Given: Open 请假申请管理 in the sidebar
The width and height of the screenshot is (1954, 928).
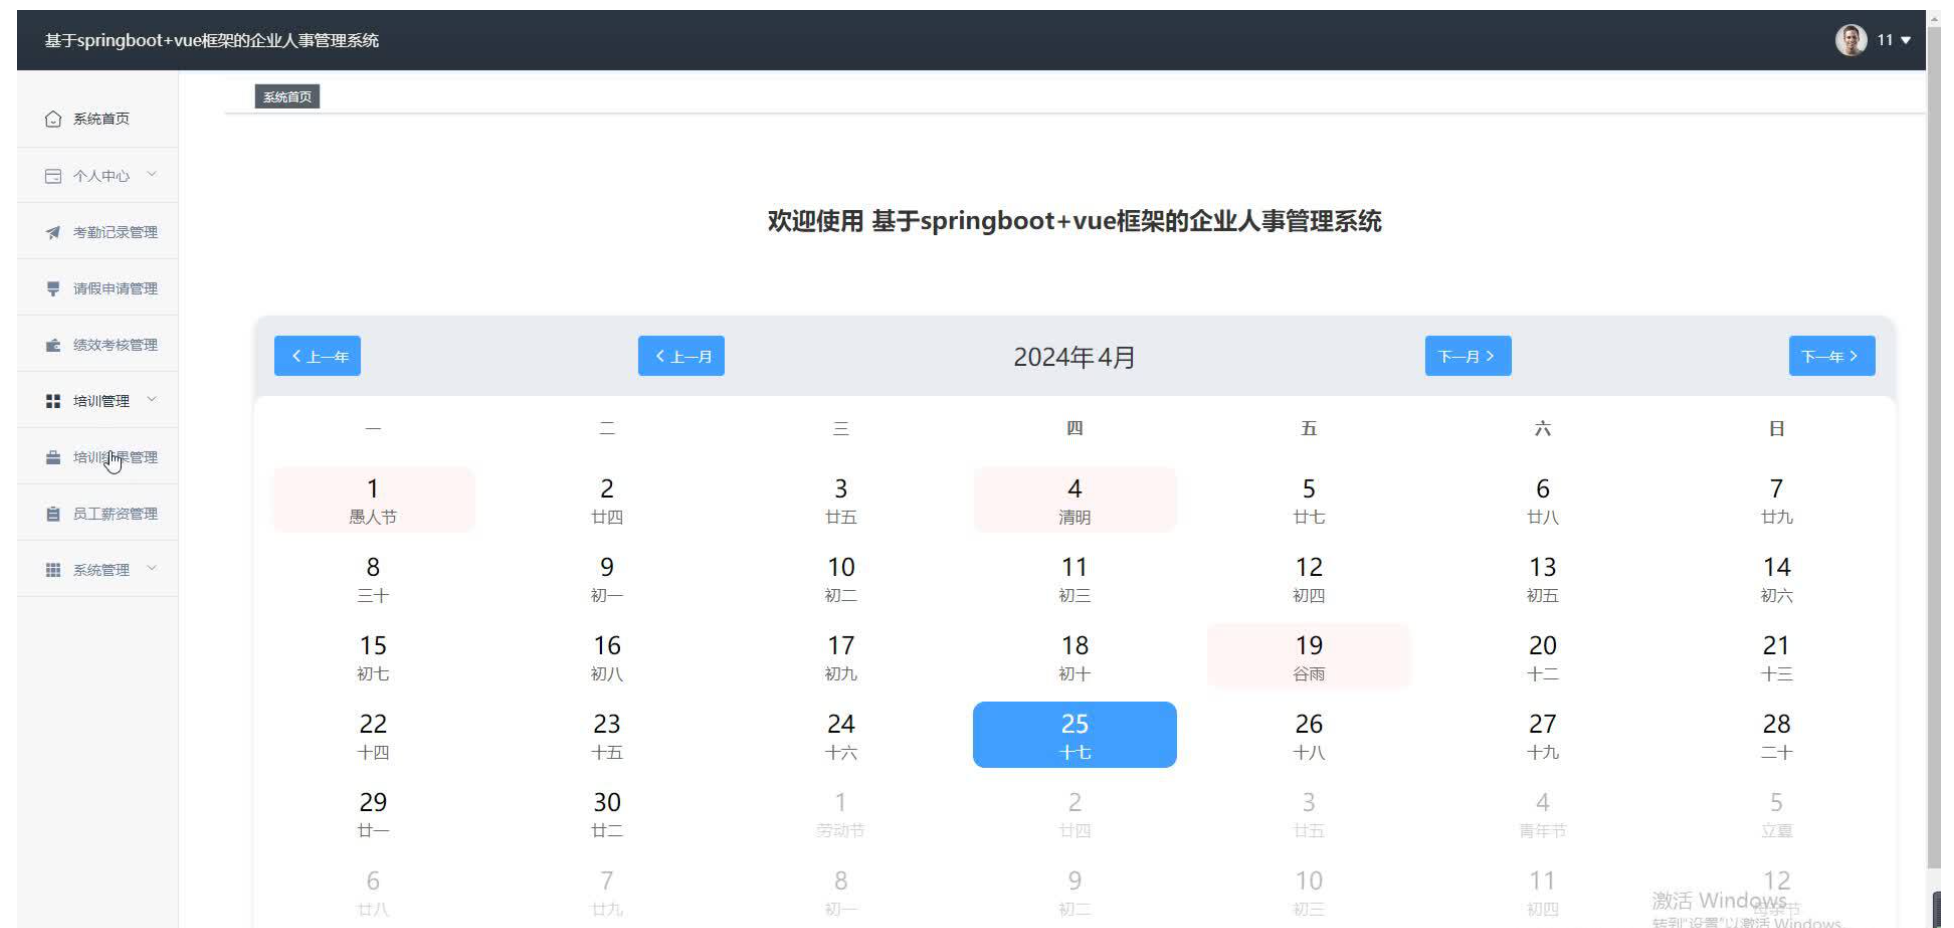Looking at the screenshot, I should point(98,289).
